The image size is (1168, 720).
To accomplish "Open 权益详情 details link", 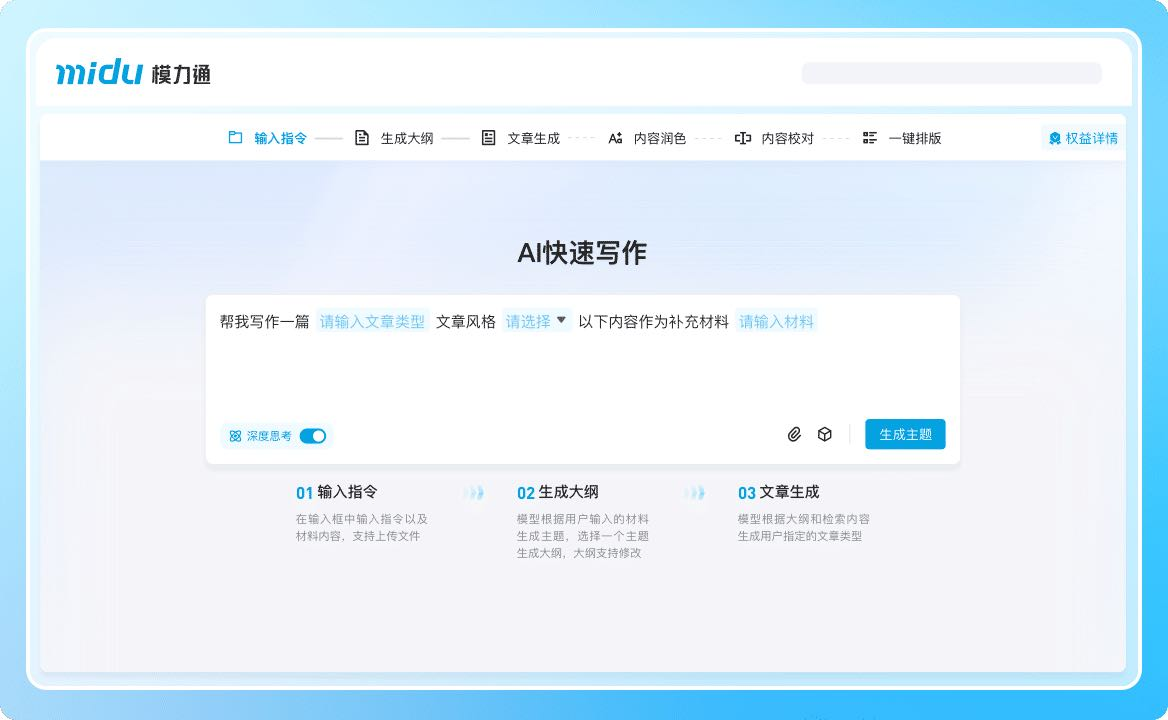I will pos(1091,138).
